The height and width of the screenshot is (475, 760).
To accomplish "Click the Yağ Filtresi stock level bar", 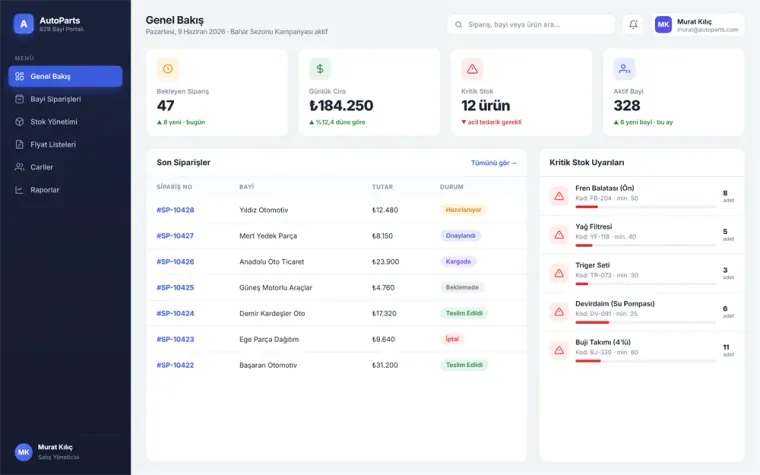I will 645,245.
